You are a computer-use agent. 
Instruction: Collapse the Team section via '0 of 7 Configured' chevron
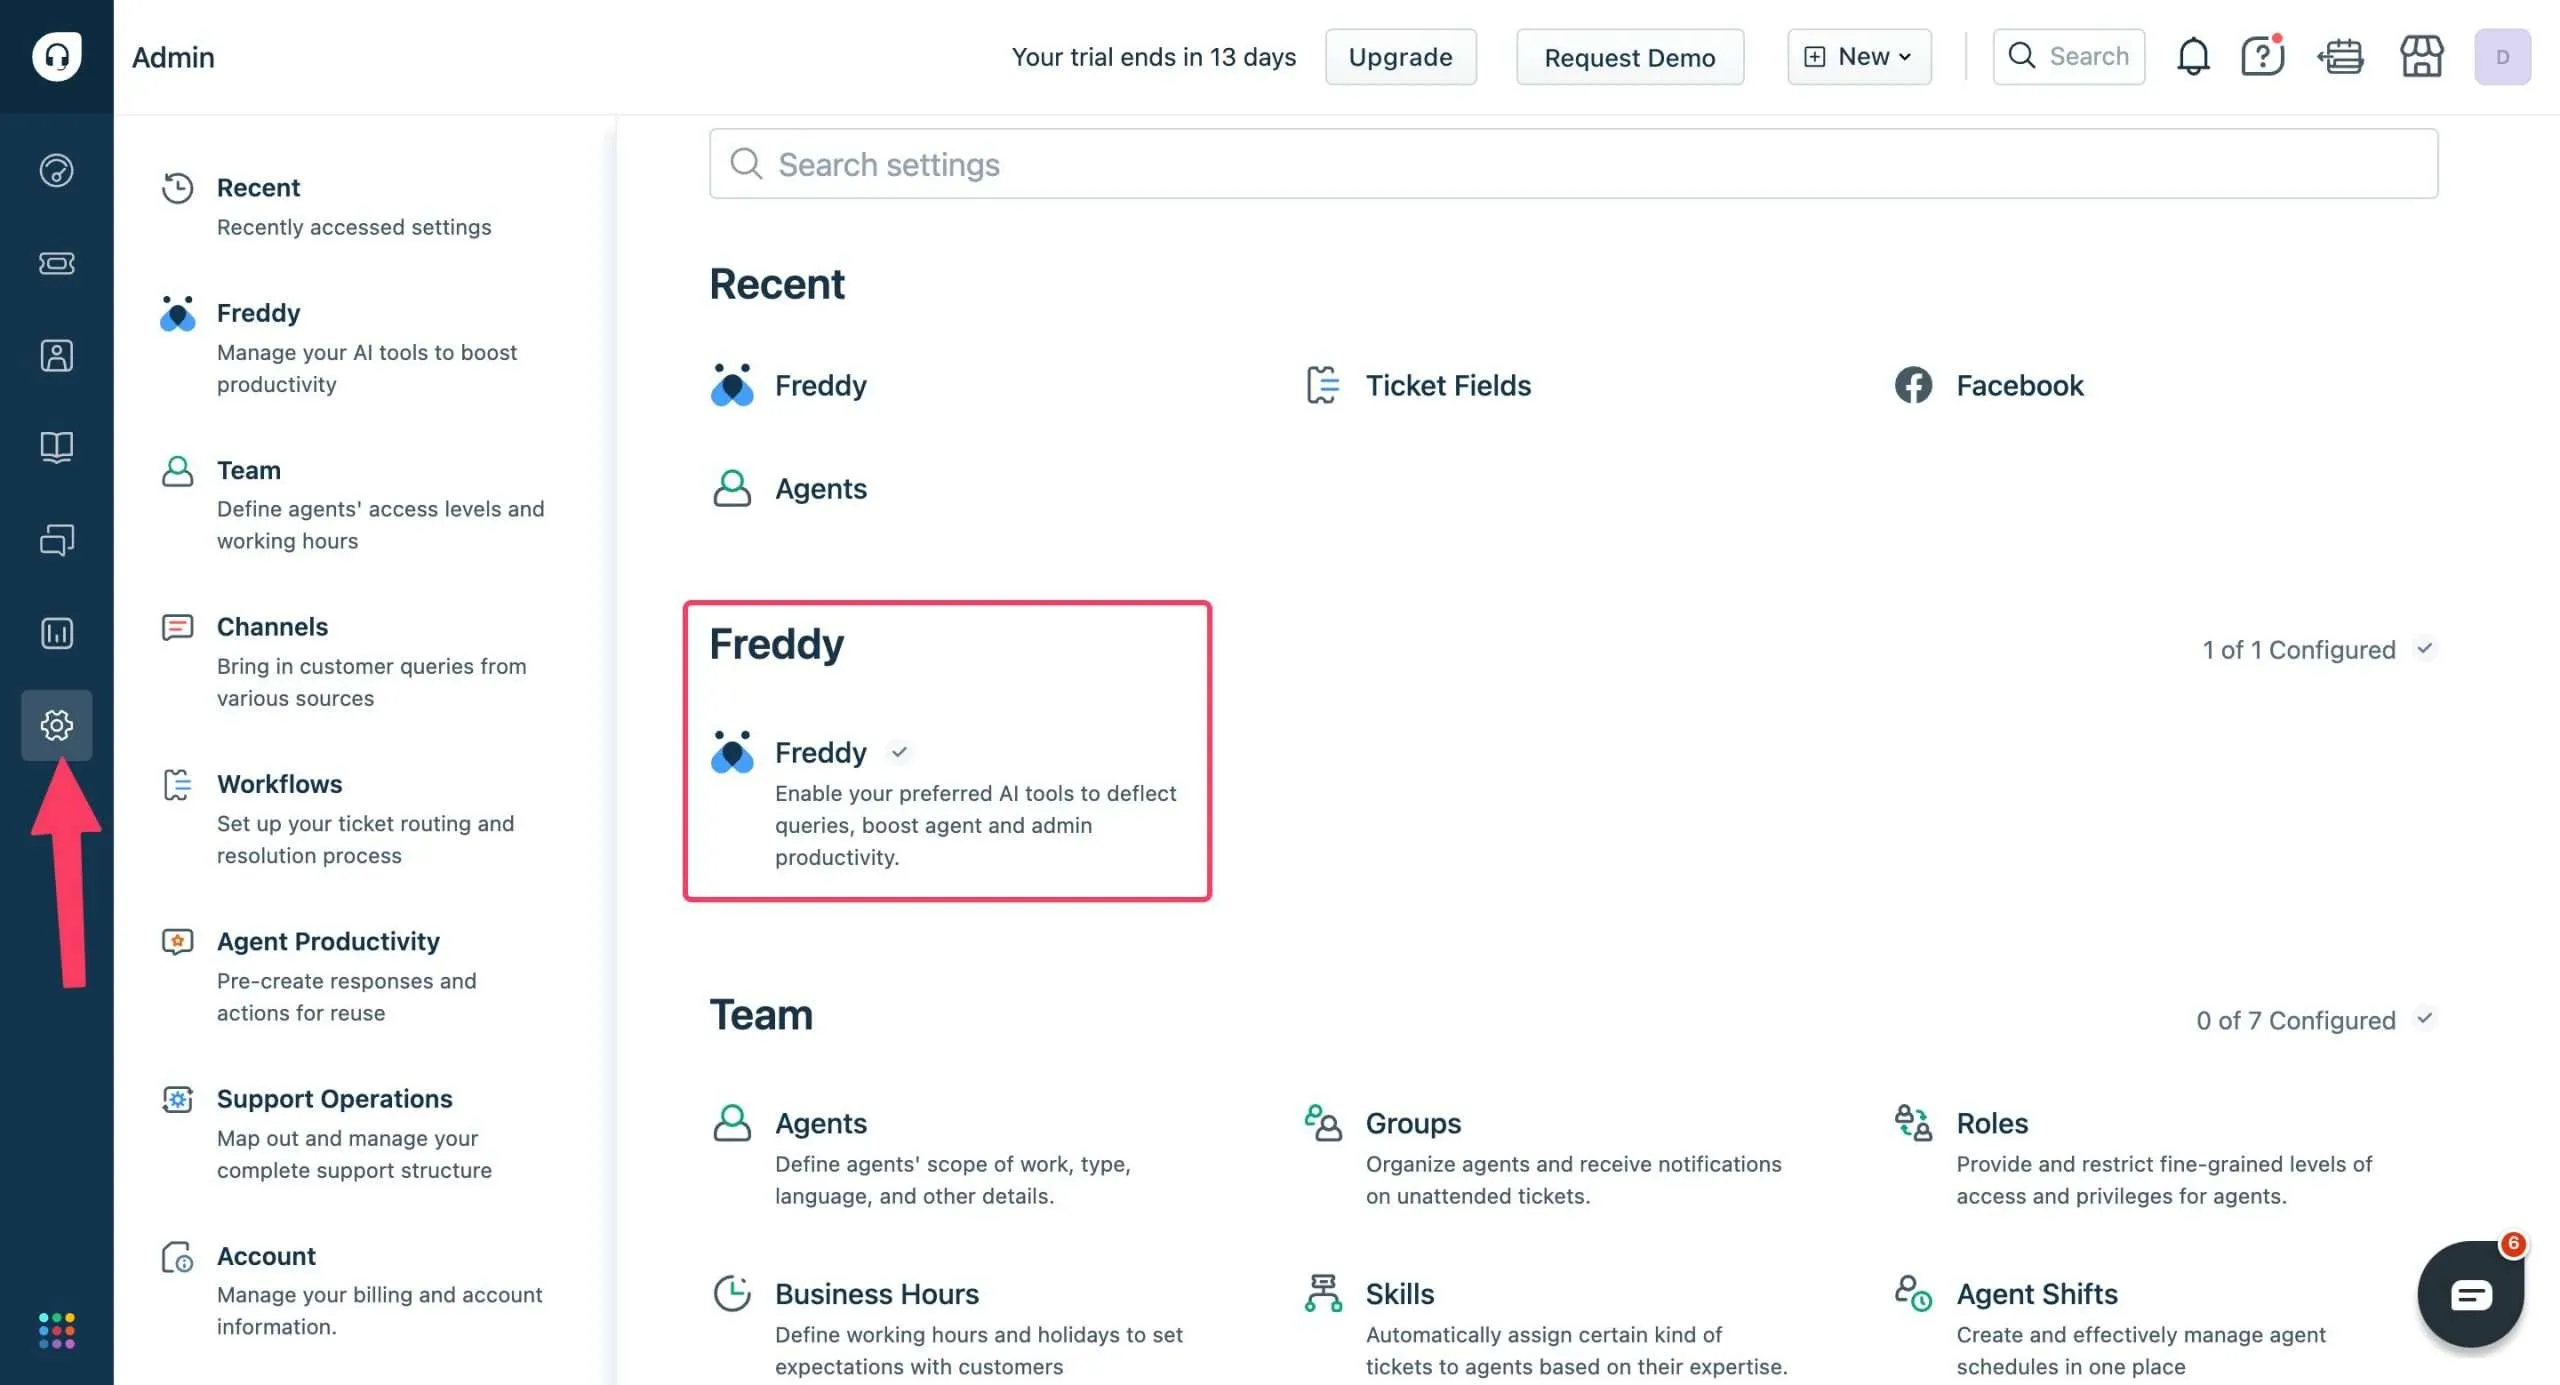point(2424,1019)
